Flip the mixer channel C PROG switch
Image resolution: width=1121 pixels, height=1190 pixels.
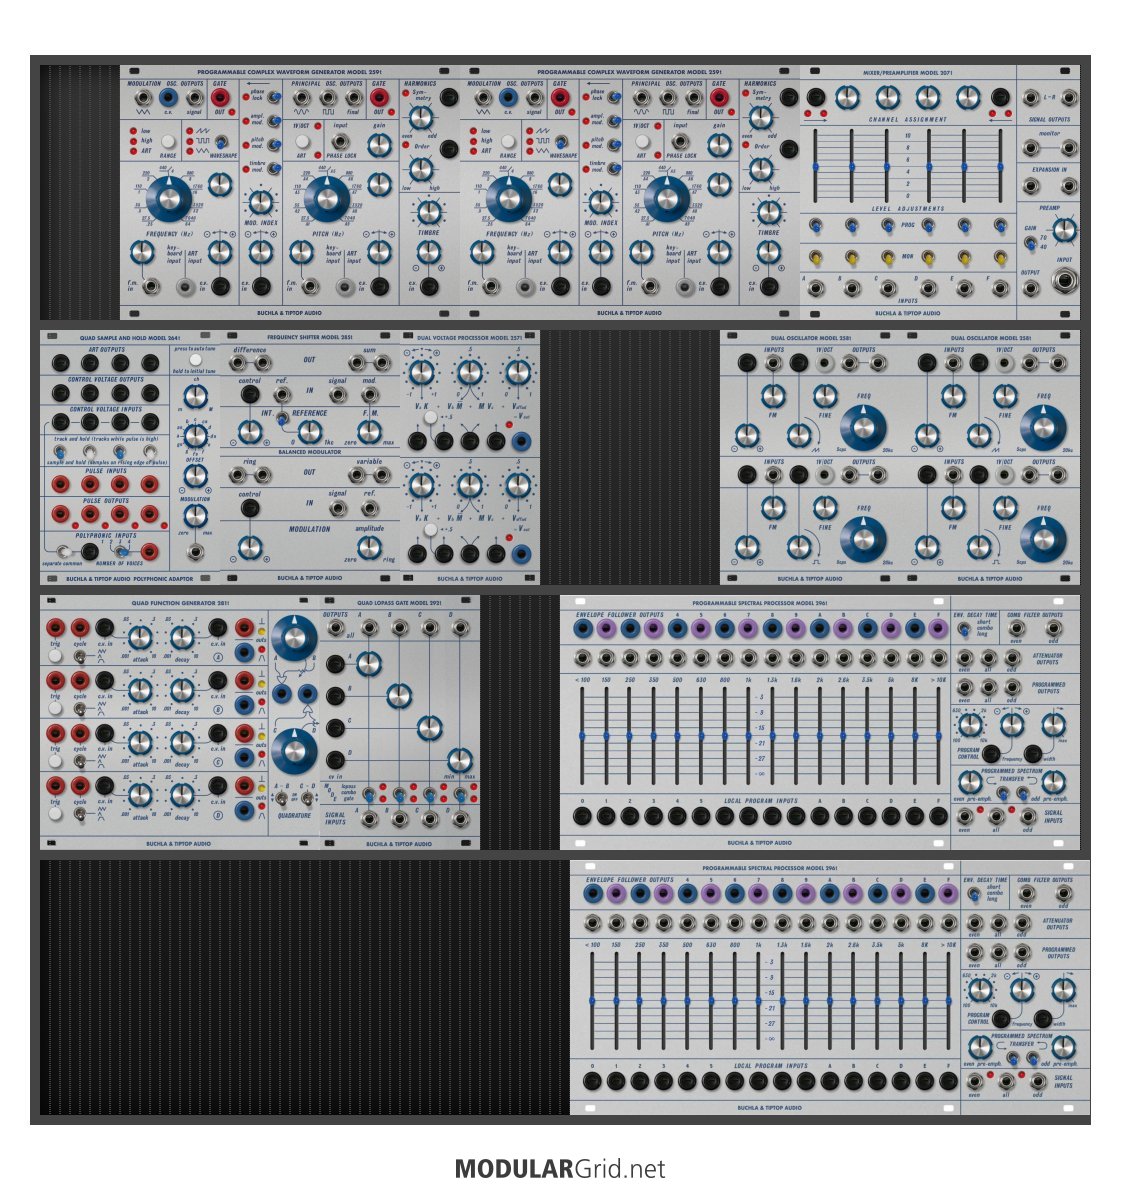(x=887, y=225)
